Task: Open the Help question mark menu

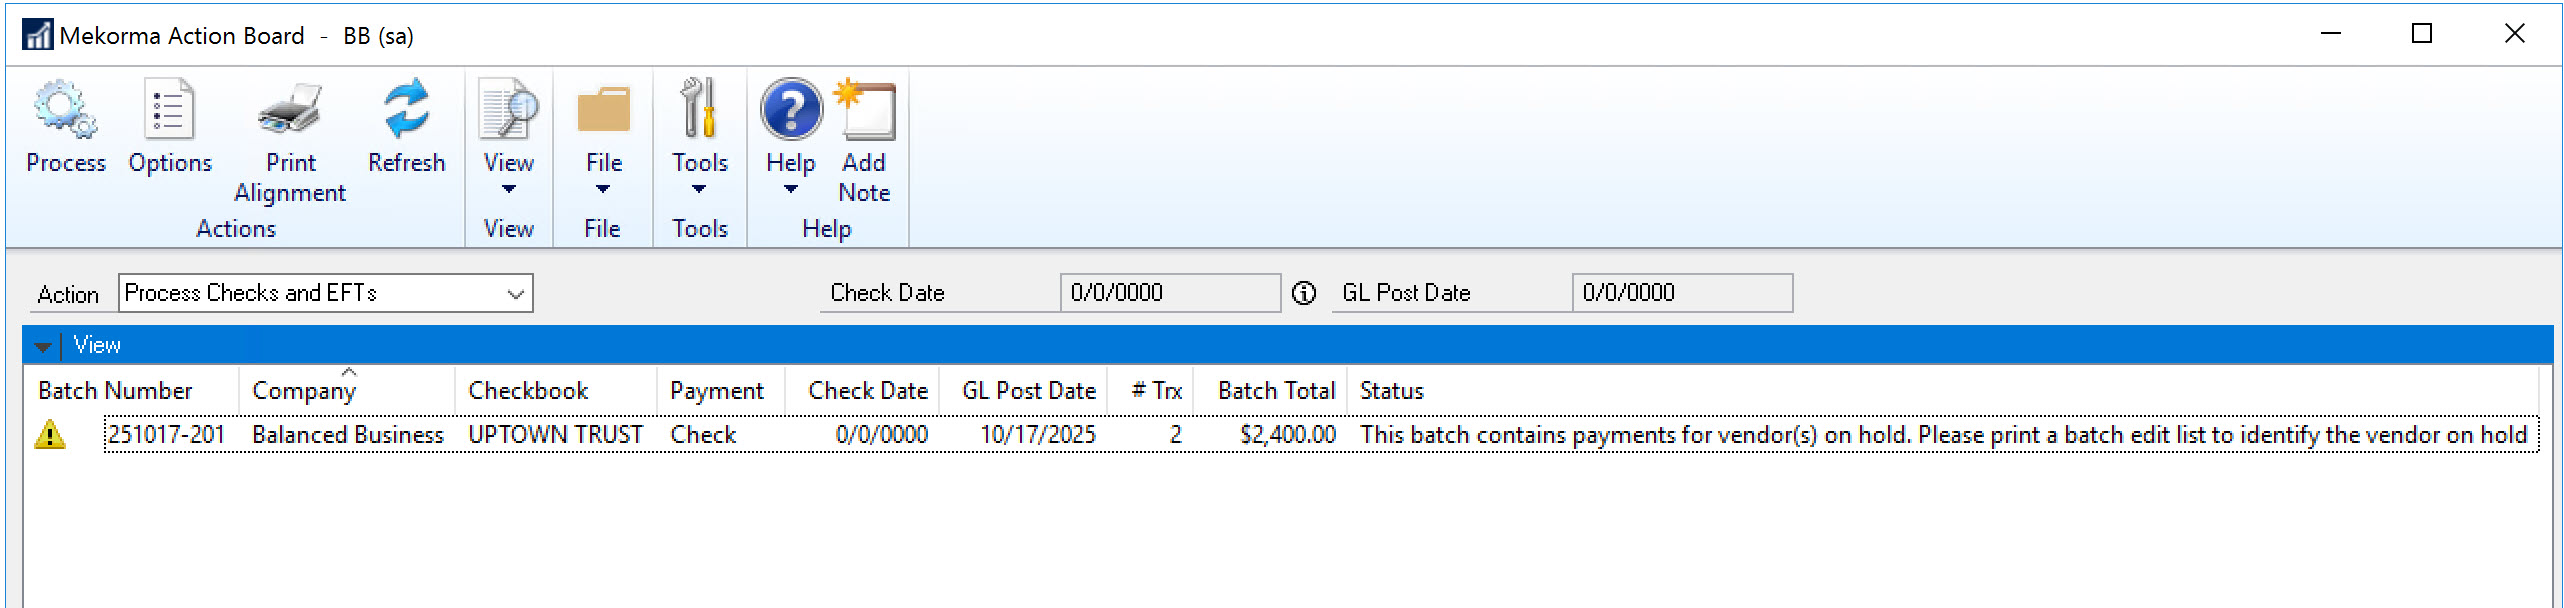Action: click(790, 111)
